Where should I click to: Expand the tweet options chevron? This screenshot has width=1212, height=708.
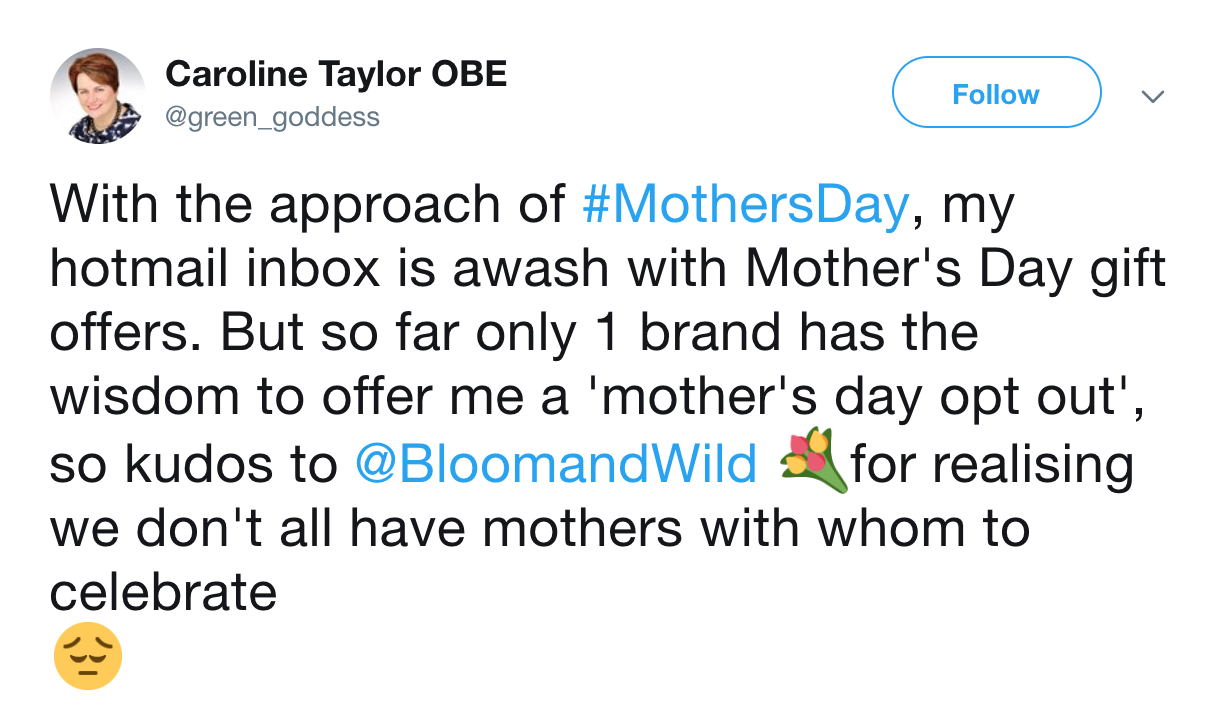[1153, 96]
